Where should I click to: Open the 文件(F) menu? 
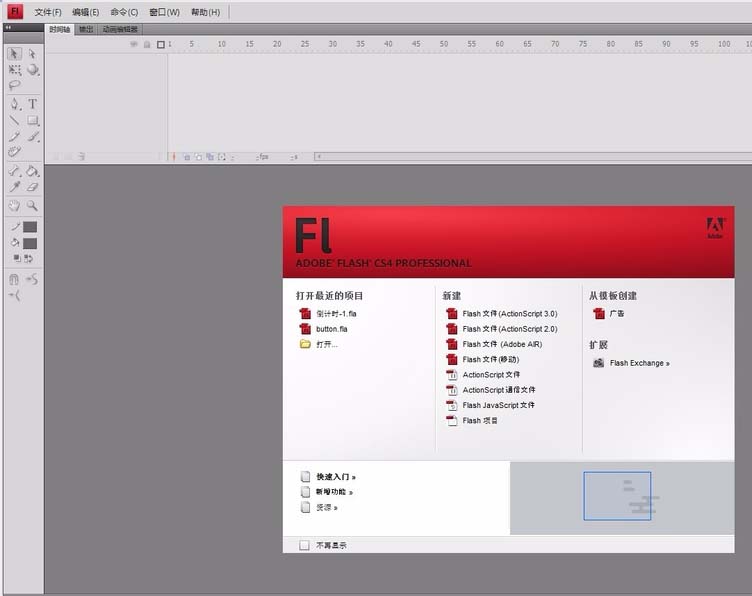click(x=48, y=12)
